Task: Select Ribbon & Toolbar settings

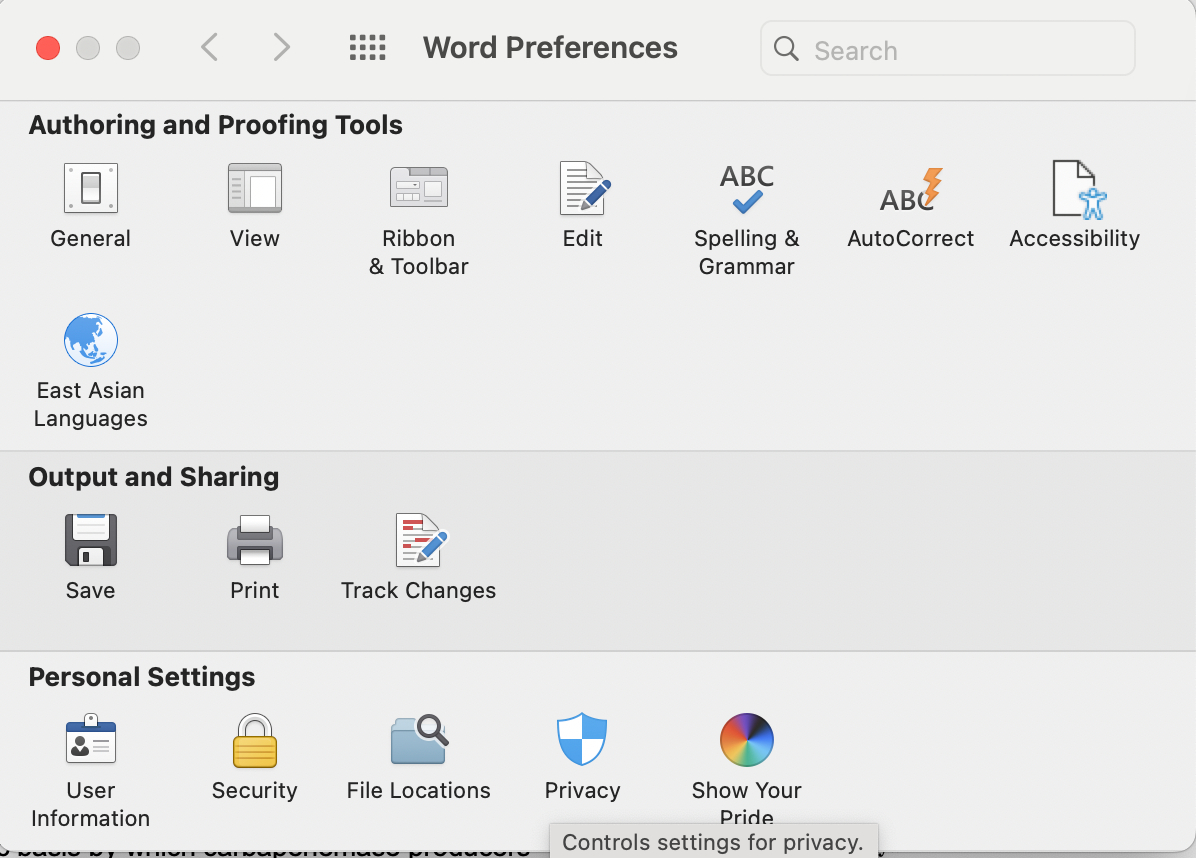Action: (418, 189)
